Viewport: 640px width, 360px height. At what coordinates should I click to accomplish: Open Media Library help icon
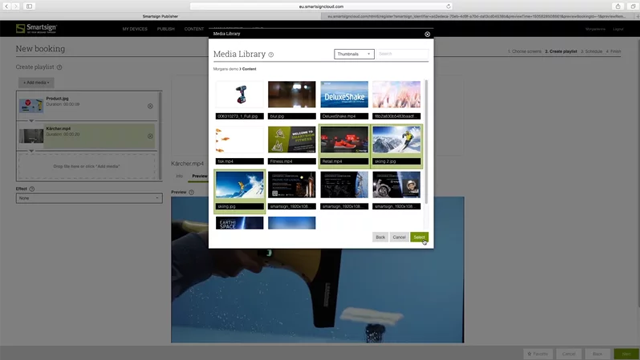[271, 55]
